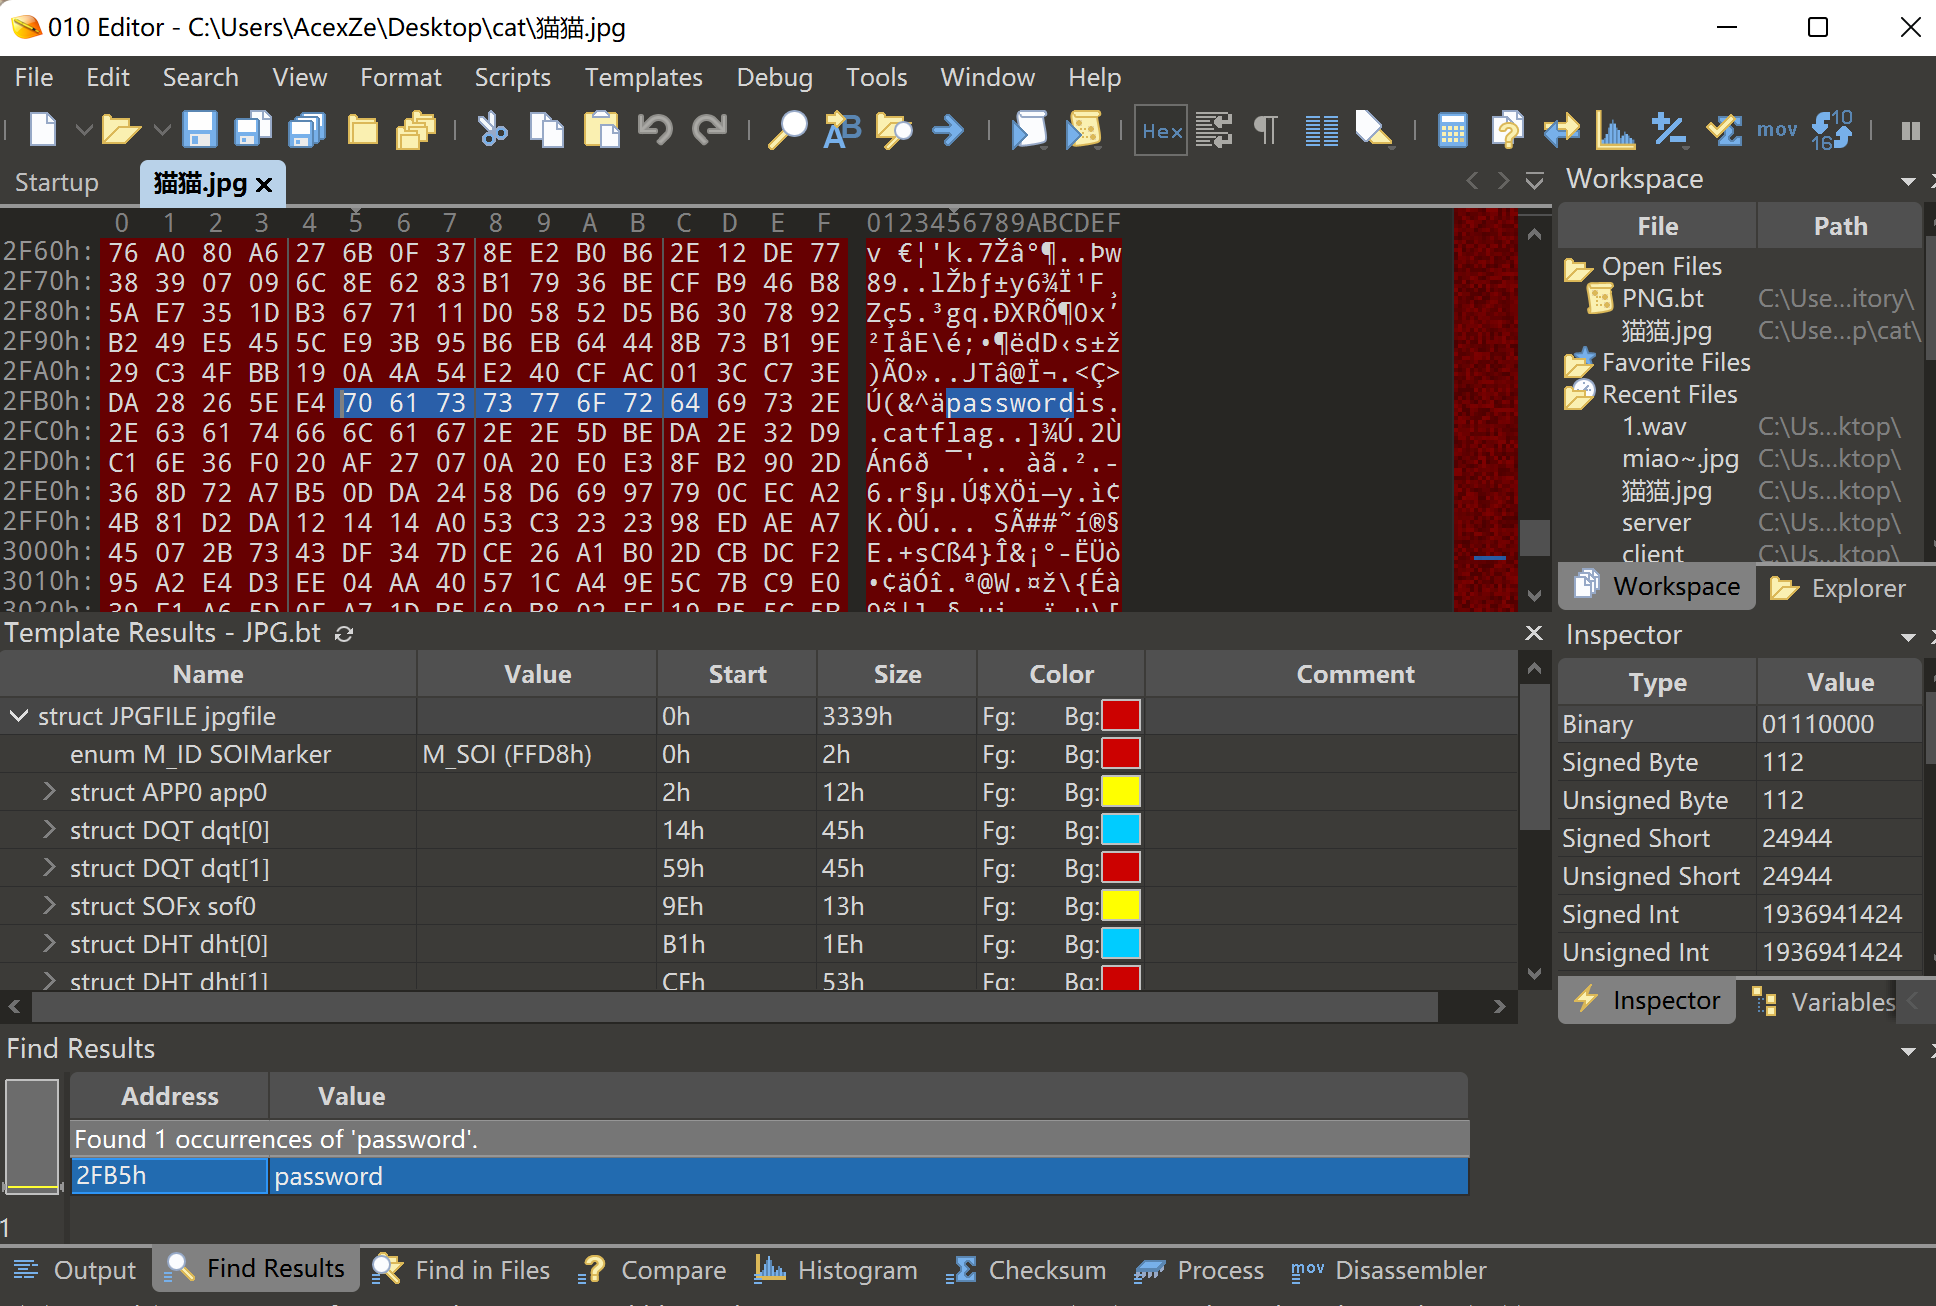The width and height of the screenshot is (1936, 1306).
Task: Click the Hex Operations plus-minus icon
Action: tap(1669, 130)
